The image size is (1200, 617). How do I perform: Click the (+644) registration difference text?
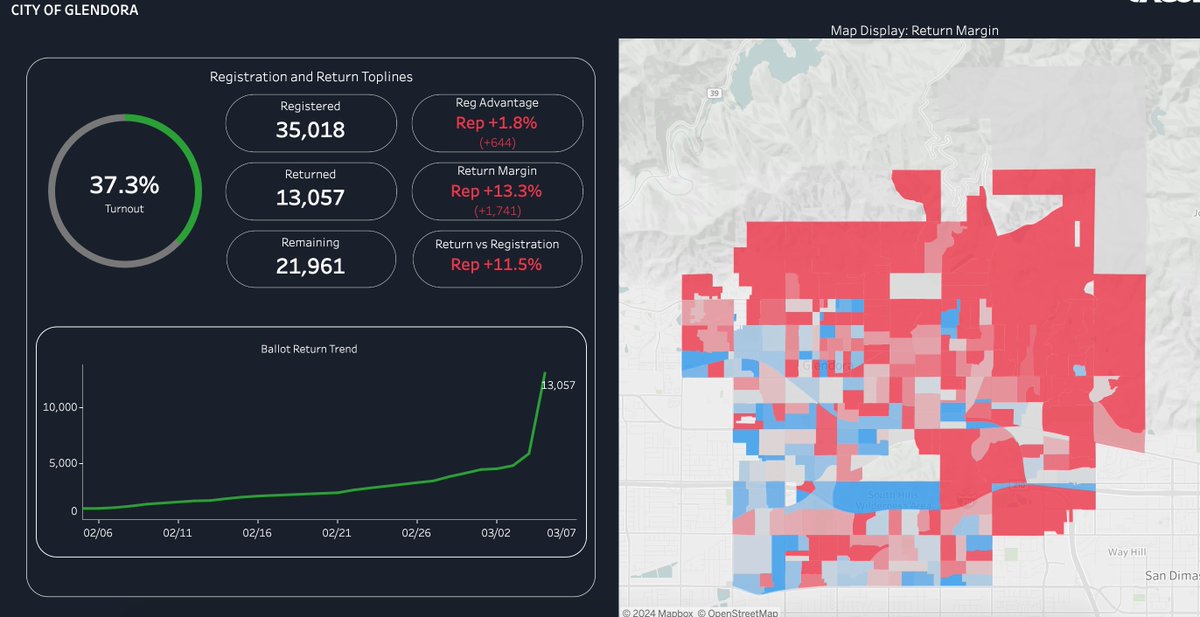pyautogui.click(x=497, y=143)
